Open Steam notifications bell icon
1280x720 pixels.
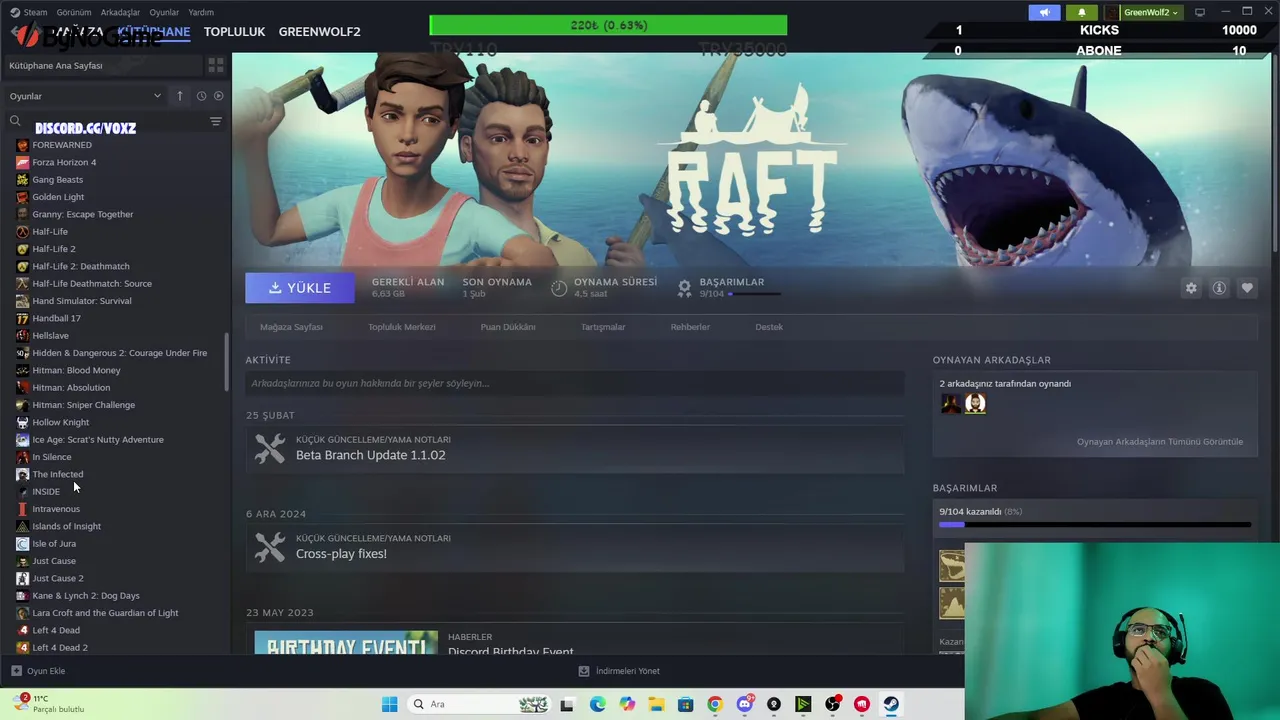(1081, 12)
